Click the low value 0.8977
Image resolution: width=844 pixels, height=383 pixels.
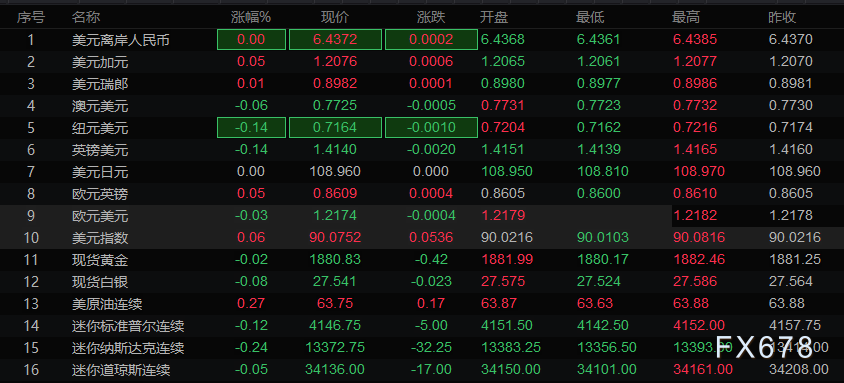click(599, 83)
